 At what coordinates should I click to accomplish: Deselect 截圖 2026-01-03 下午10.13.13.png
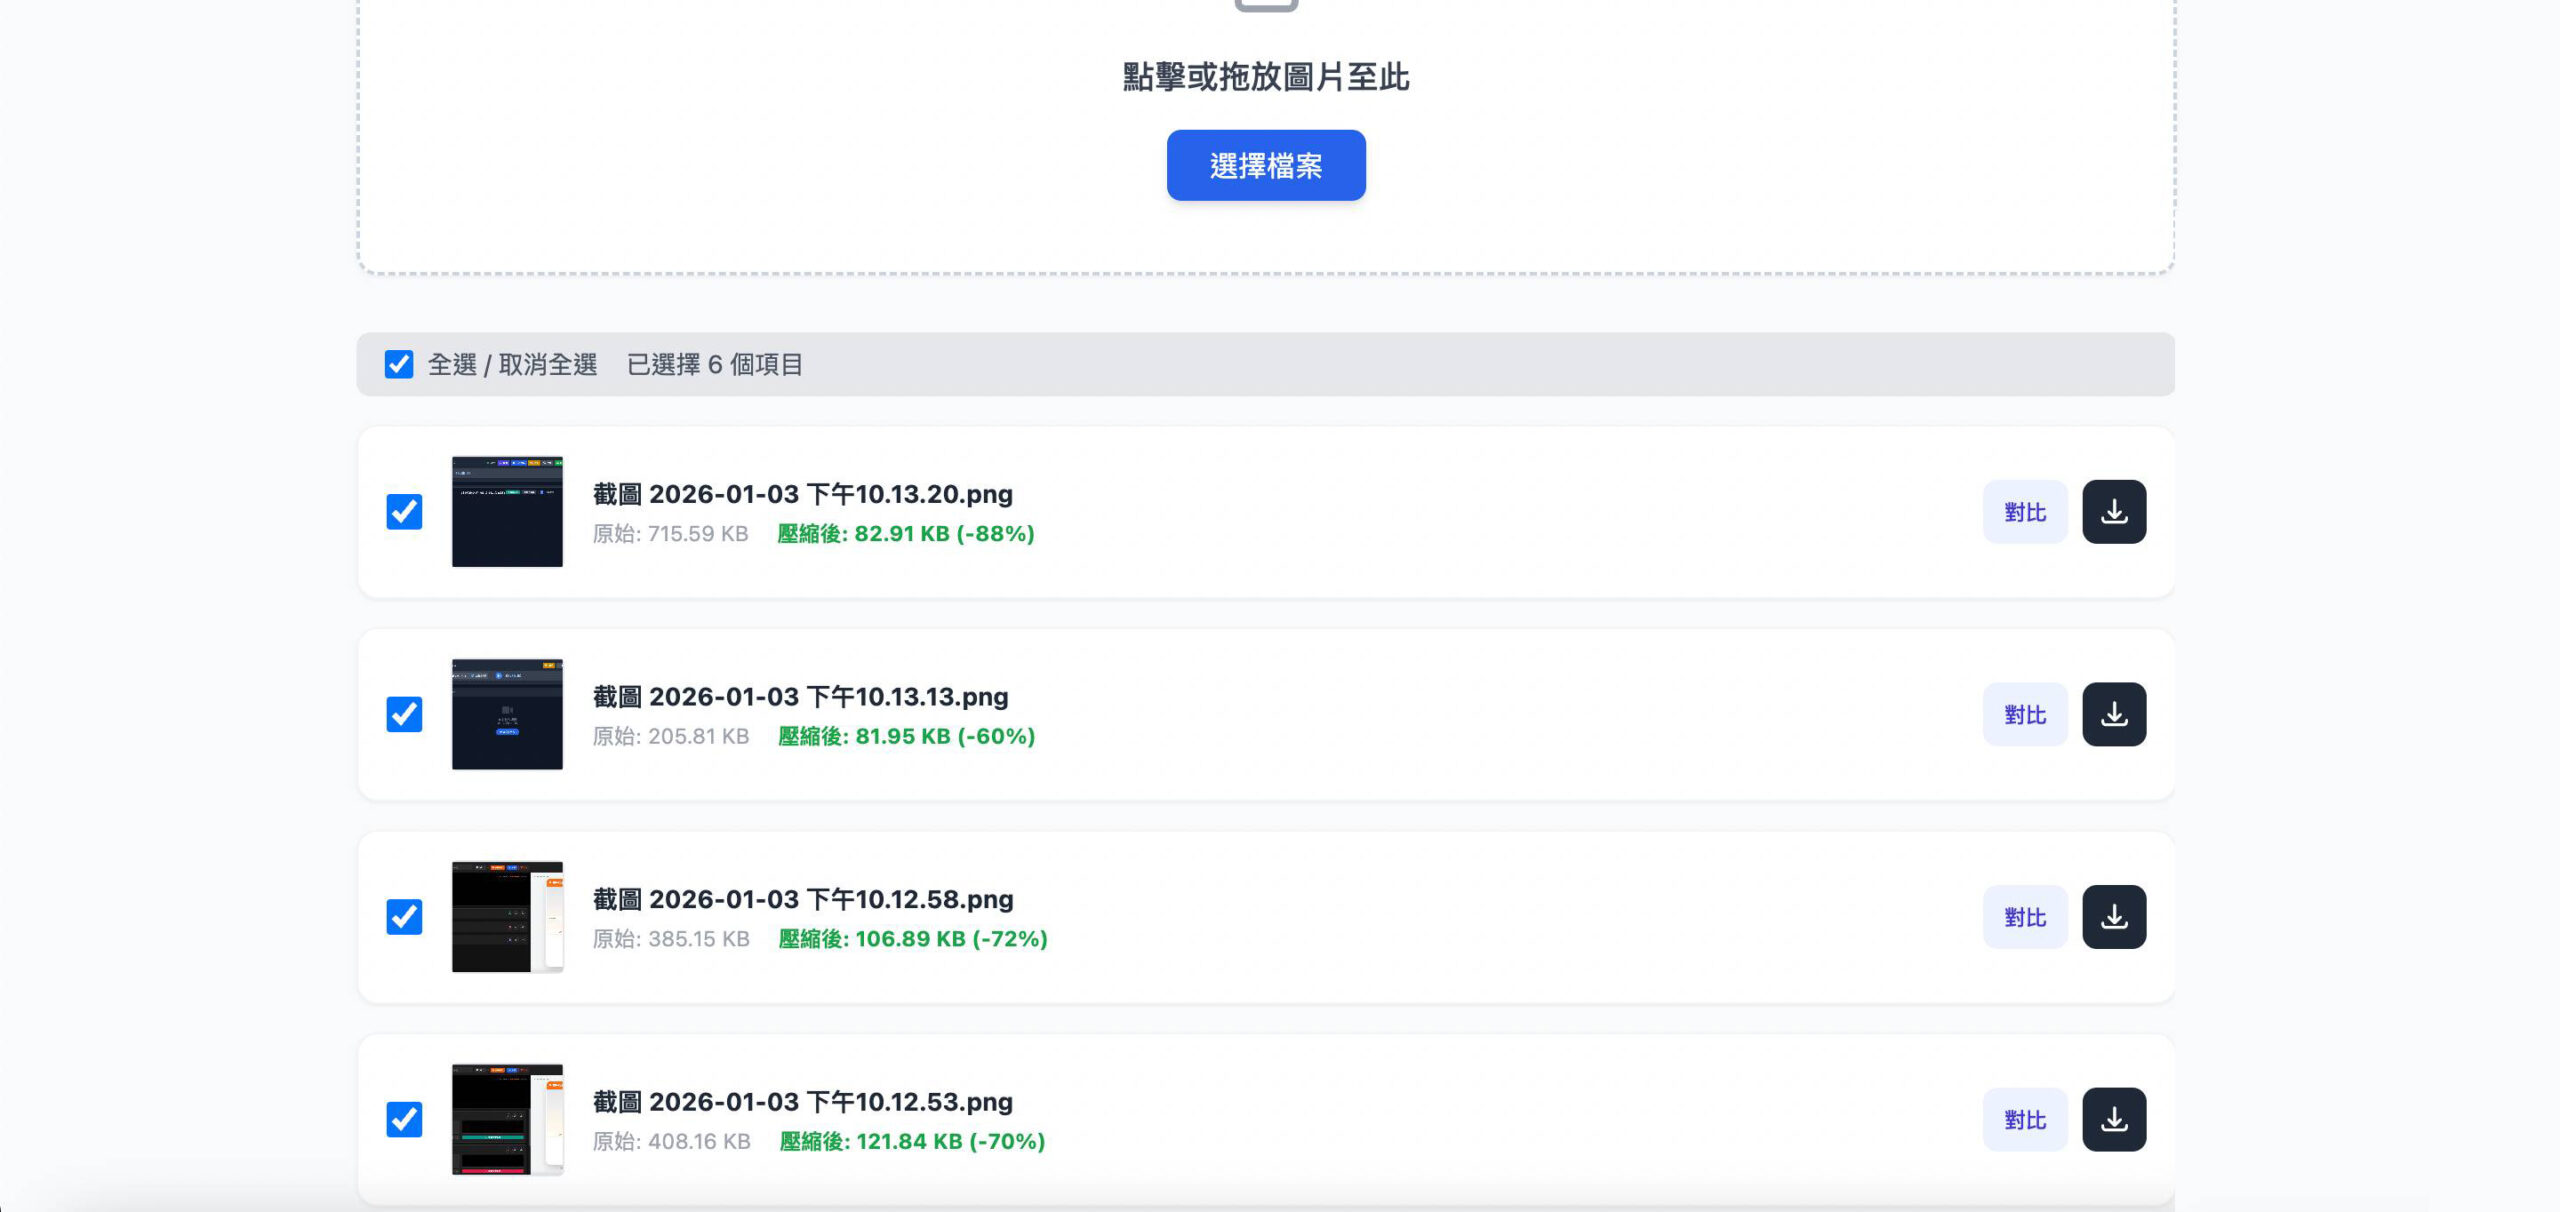pos(405,713)
